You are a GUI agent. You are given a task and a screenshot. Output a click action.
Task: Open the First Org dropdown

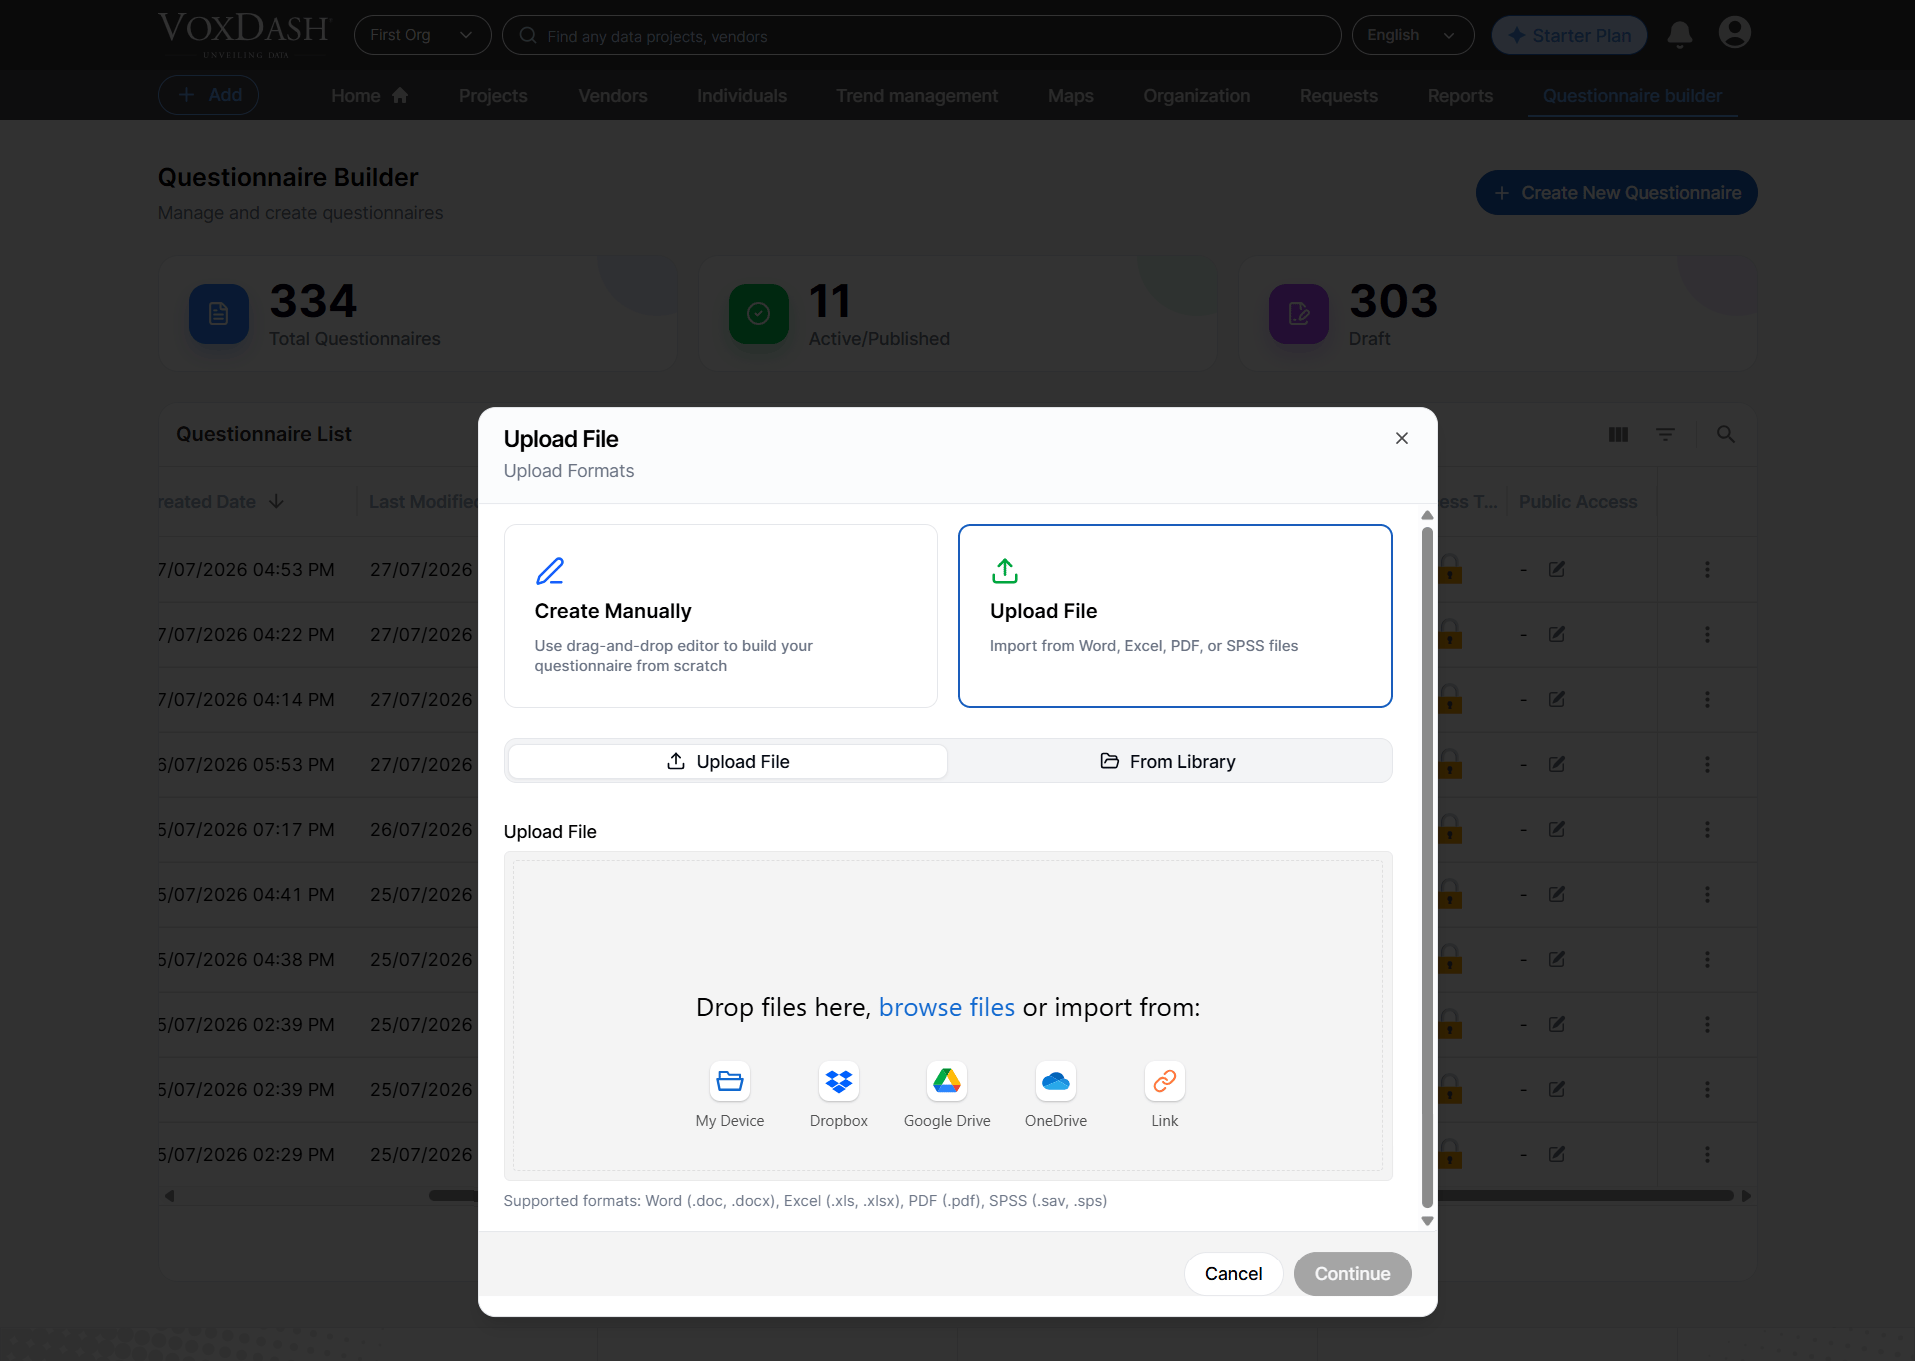click(x=422, y=35)
